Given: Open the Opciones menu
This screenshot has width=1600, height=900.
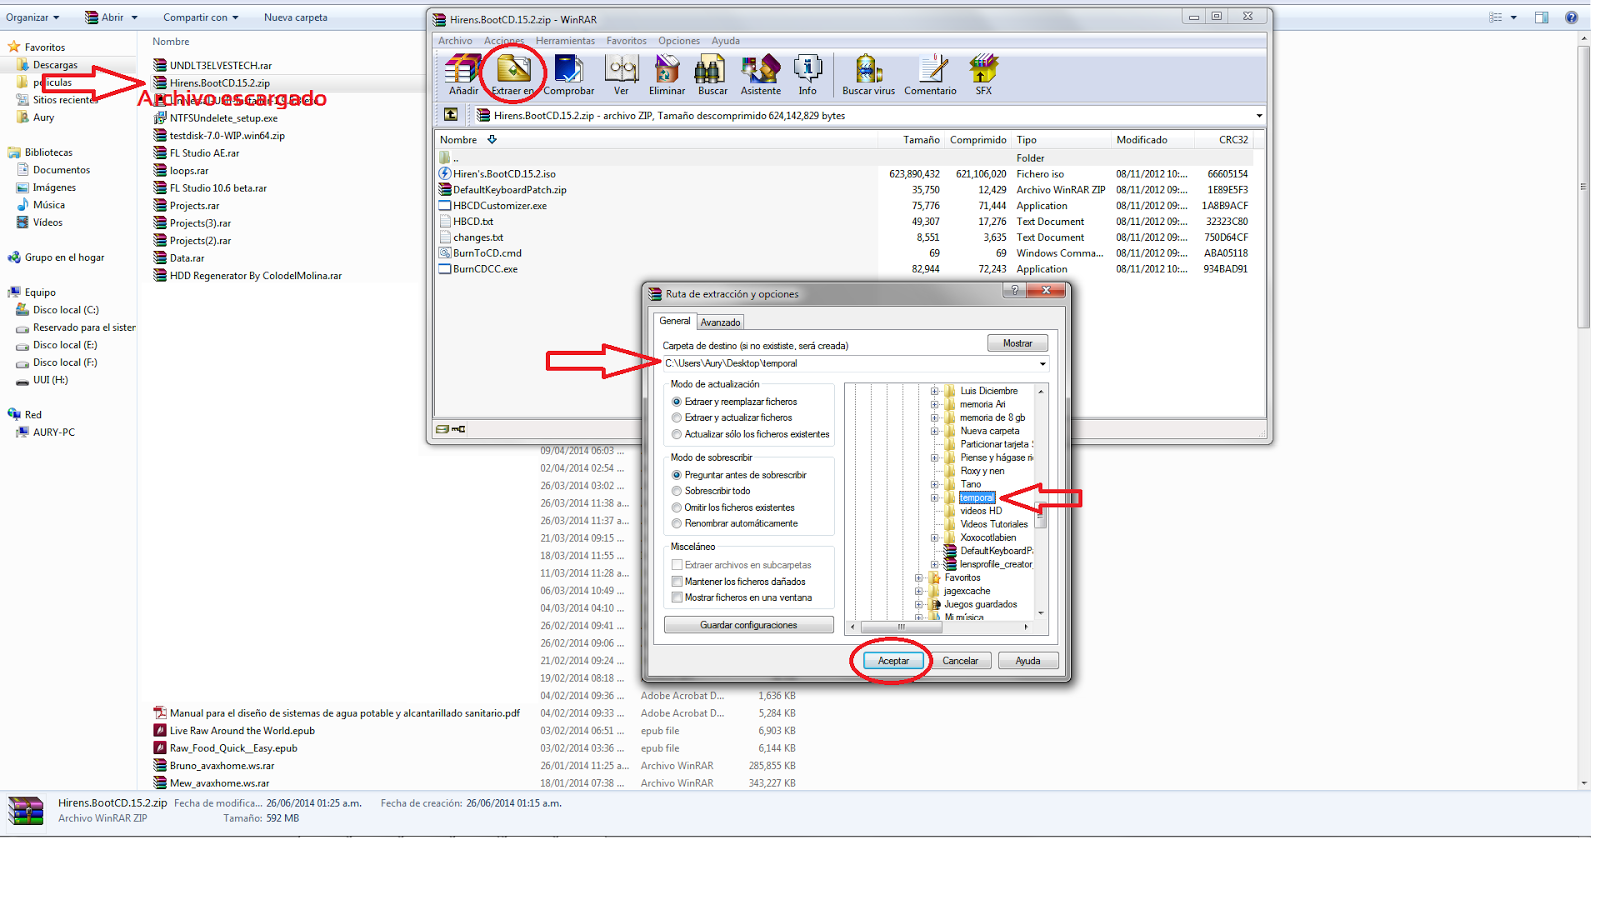Looking at the screenshot, I should click(x=679, y=41).
